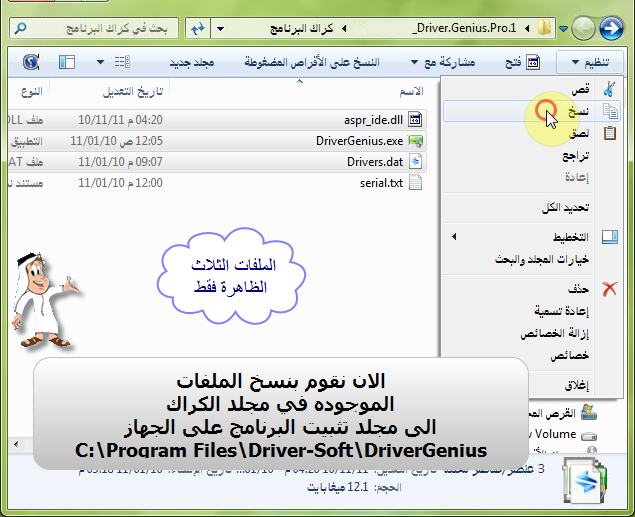Click the copy pages icon in menu
635x517 pixels.
(610, 111)
